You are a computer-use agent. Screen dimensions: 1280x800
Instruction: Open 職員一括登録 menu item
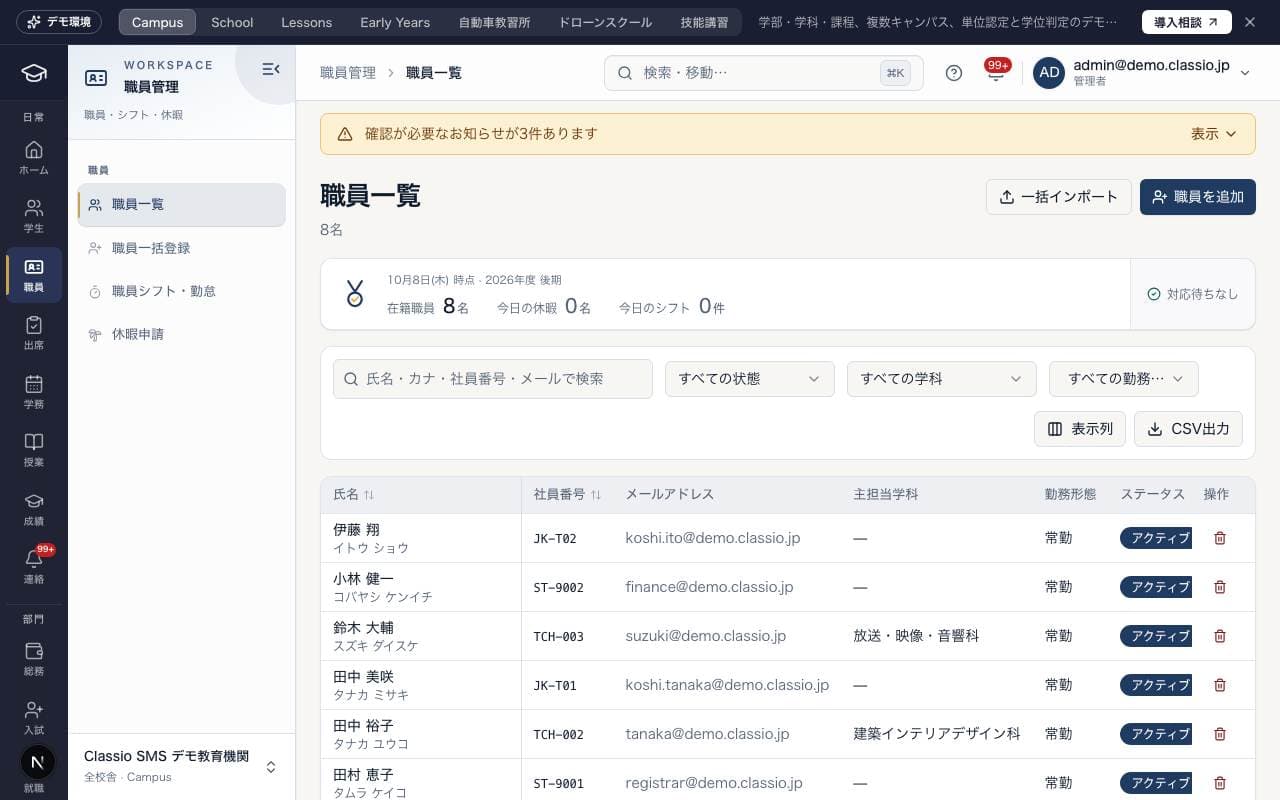tap(181, 248)
